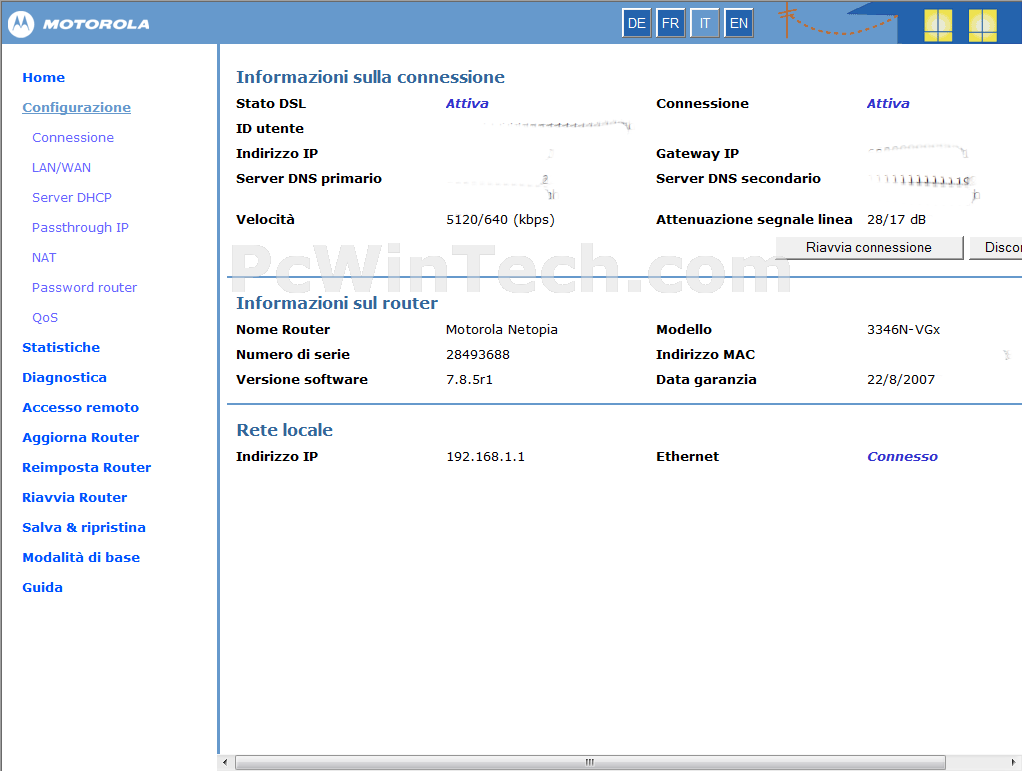The width and height of the screenshot is (1022, 771).
Task: Open the Guida help page
Action: 42,587
